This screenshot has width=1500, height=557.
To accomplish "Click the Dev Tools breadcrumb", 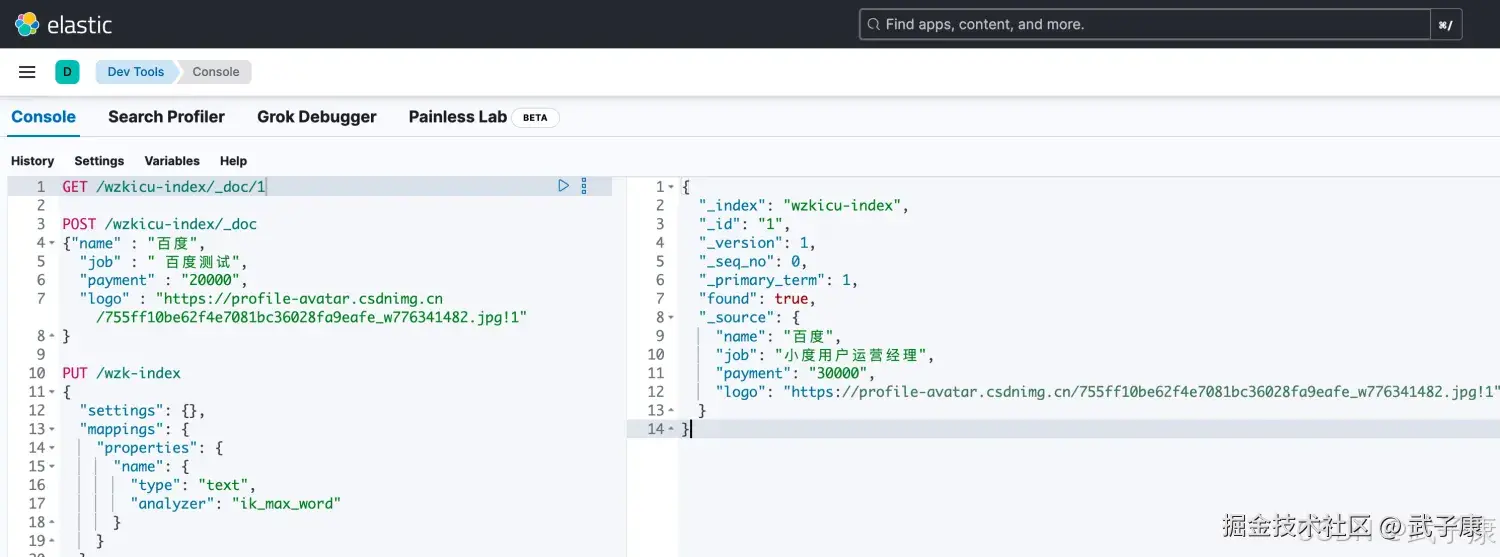I will coord(136,72).
